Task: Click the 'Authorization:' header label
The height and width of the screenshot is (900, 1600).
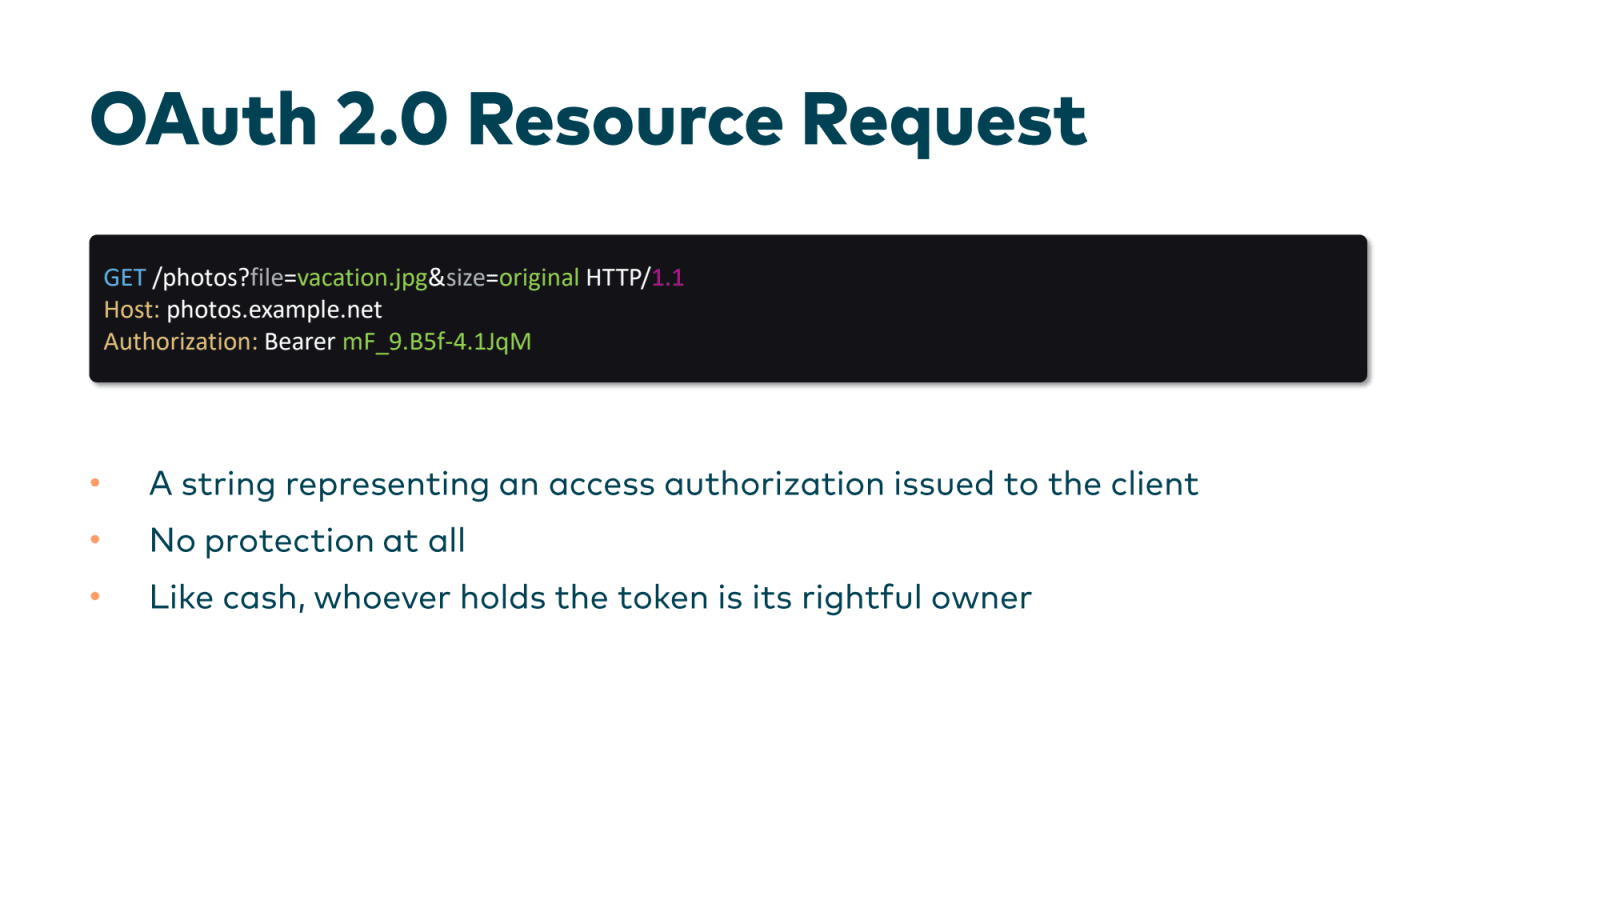Action: point(180,342)
